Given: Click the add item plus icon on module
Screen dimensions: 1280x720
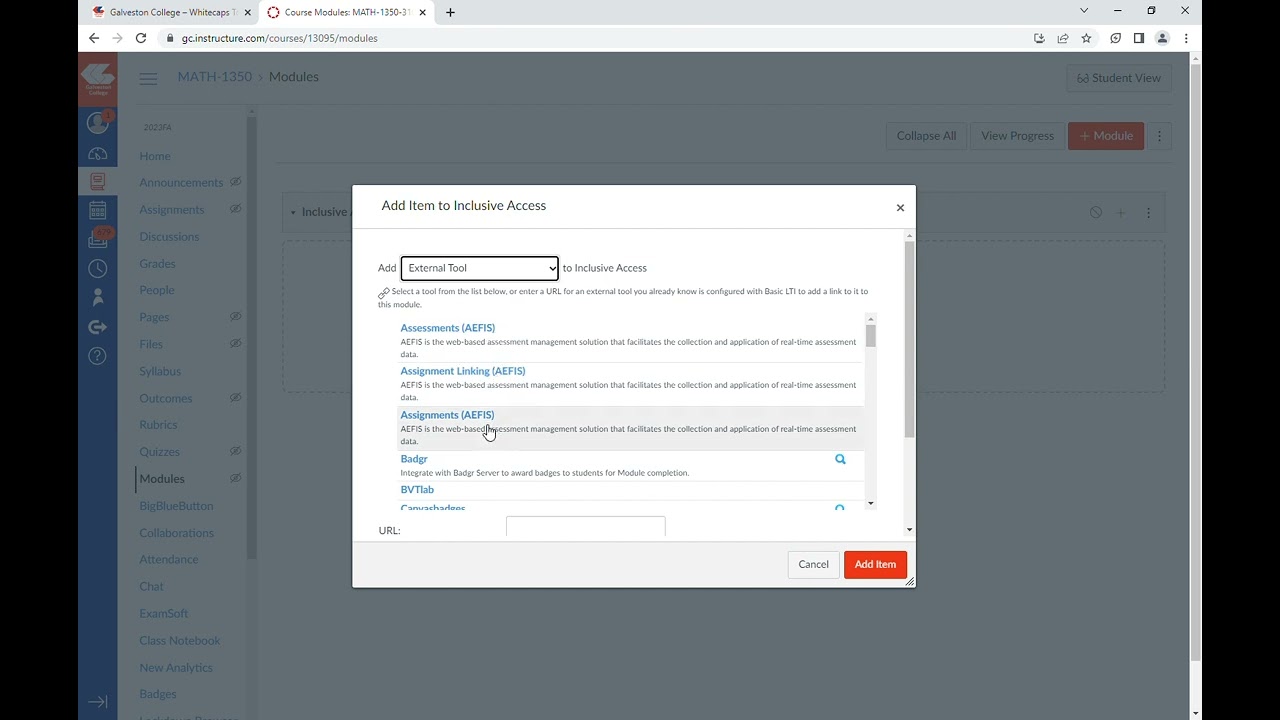Looking at the screenshot, I should [x=1121, y=213].
